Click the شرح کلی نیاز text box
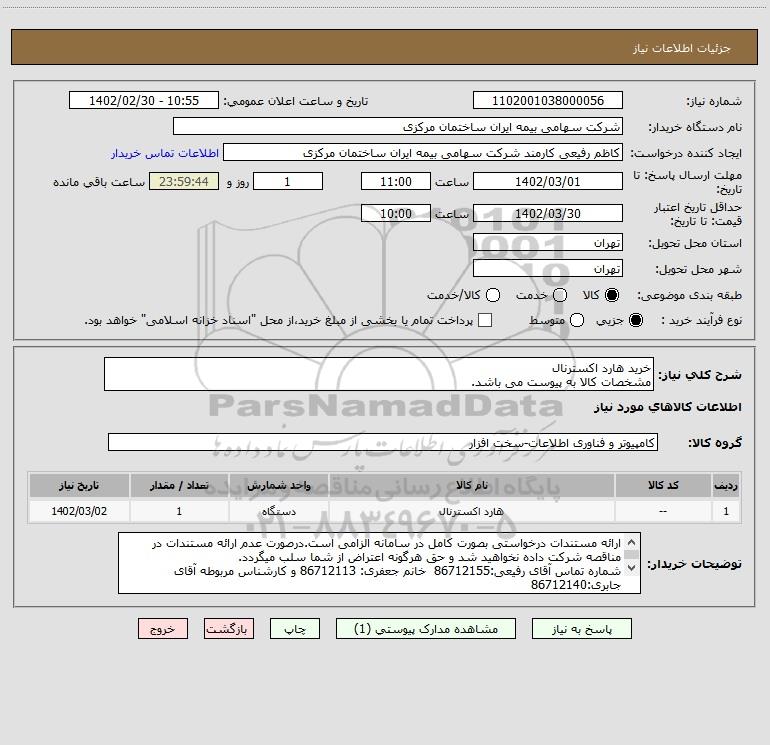The image size is (770, 745). [x=379, y=374]
